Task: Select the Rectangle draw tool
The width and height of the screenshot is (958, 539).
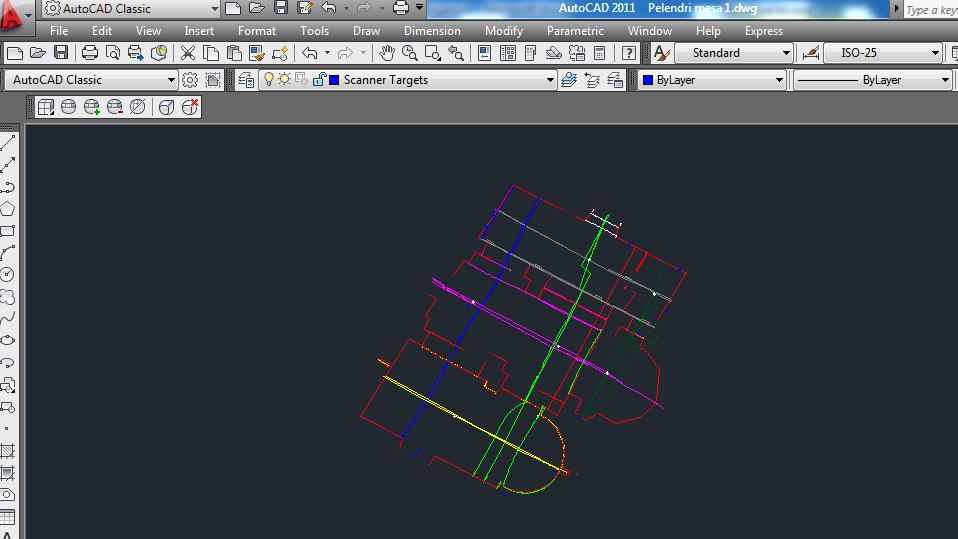Action: (x=7, y=231)
